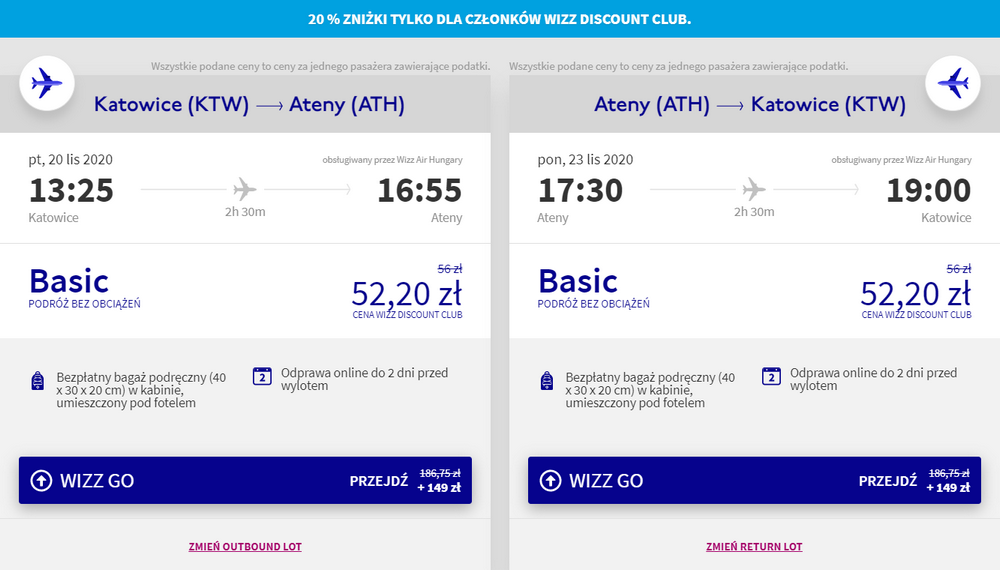The height and width of the screenshot is (570, 1000).
Task: Upgrade outbound flight via PRZEJDŹ +149 zł
Action: pyautogui.click(x=405, y=481)
